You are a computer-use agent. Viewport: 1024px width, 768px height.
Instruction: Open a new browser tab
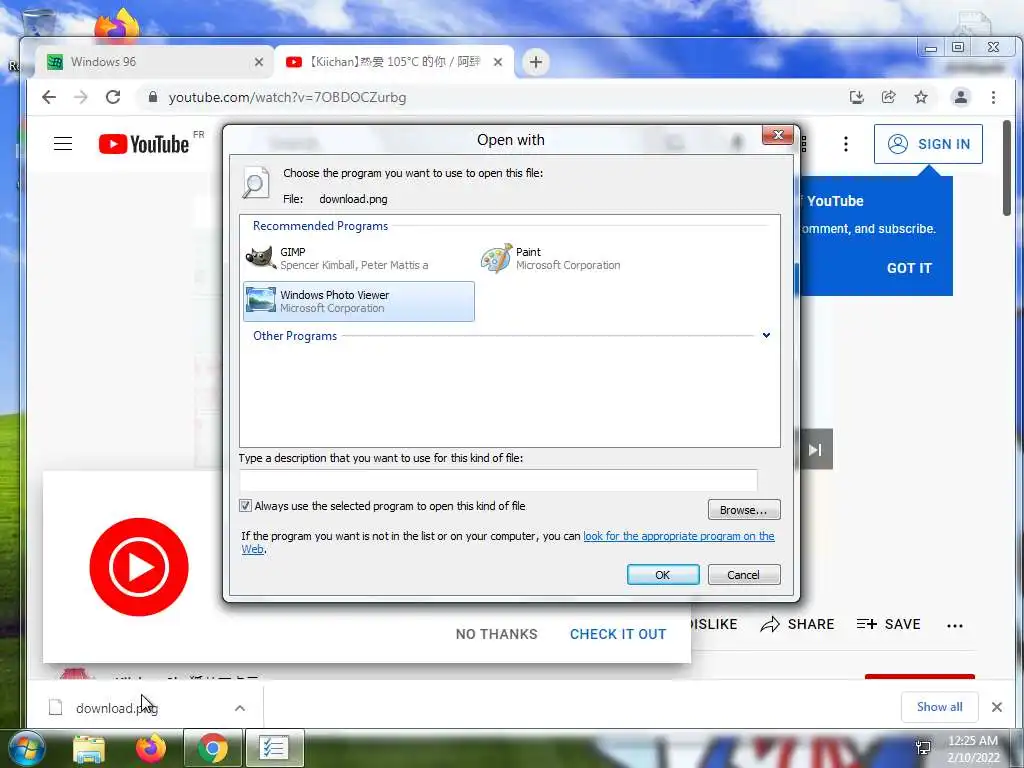(x=536, y=62)
